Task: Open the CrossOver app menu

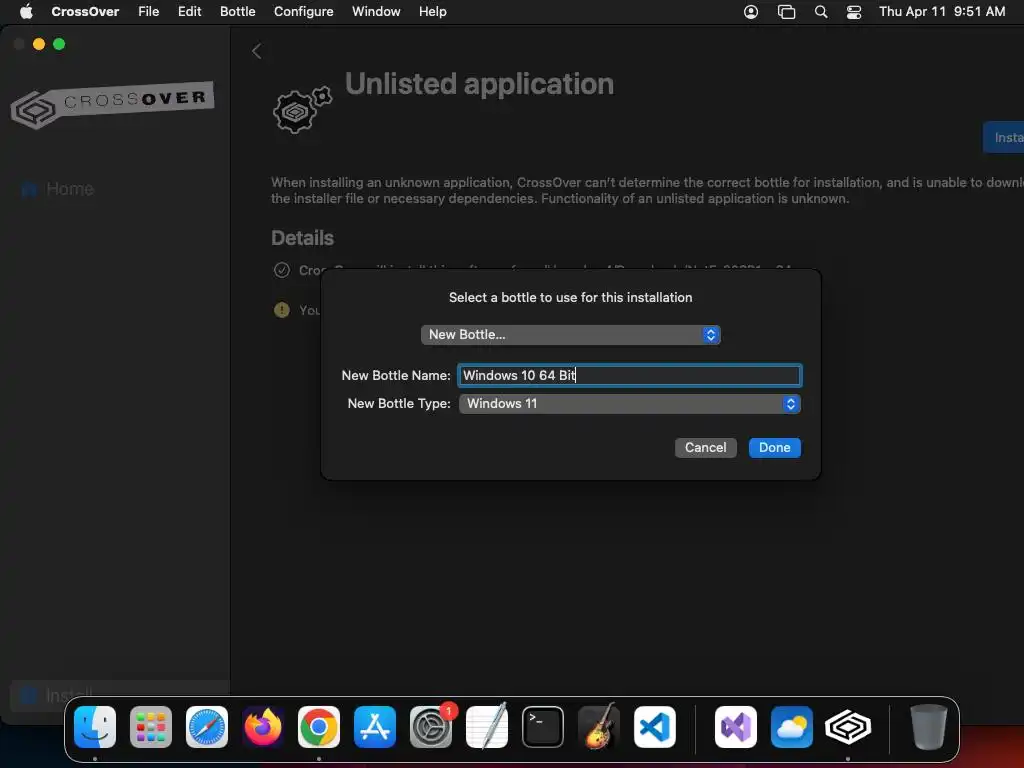Action: coord(85,11)
